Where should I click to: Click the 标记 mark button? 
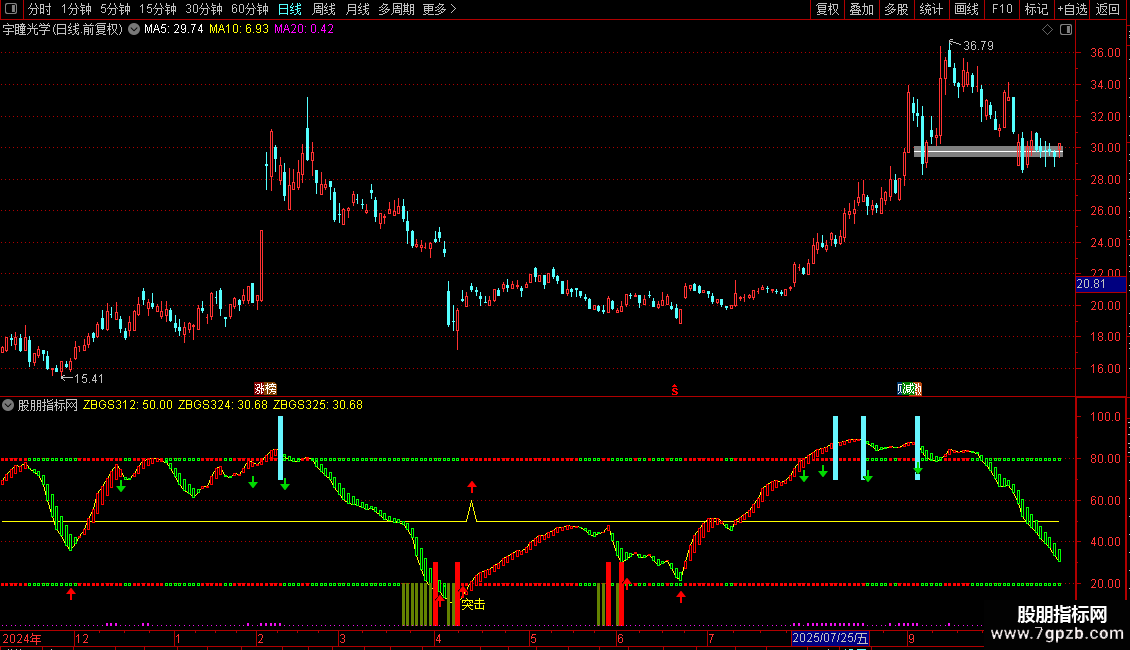[1036, 9]
